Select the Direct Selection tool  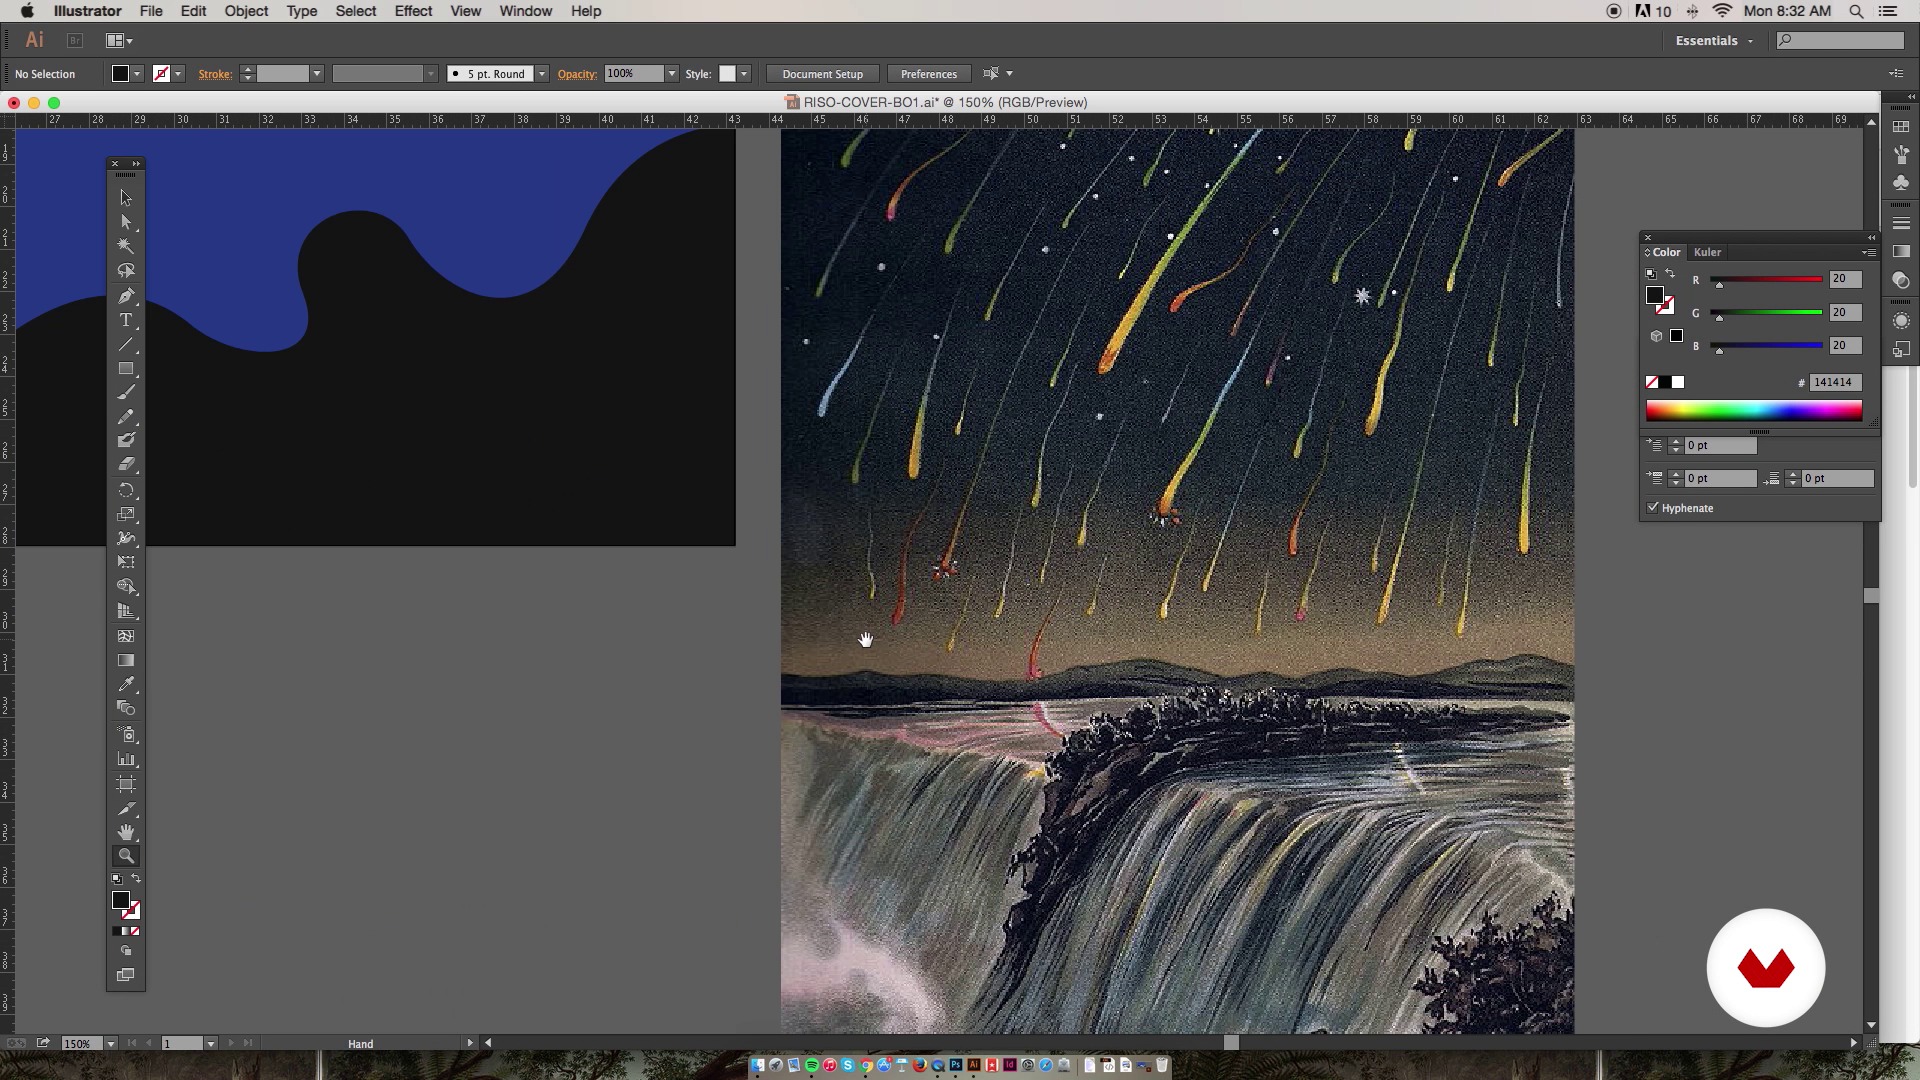tap(126, 222)
